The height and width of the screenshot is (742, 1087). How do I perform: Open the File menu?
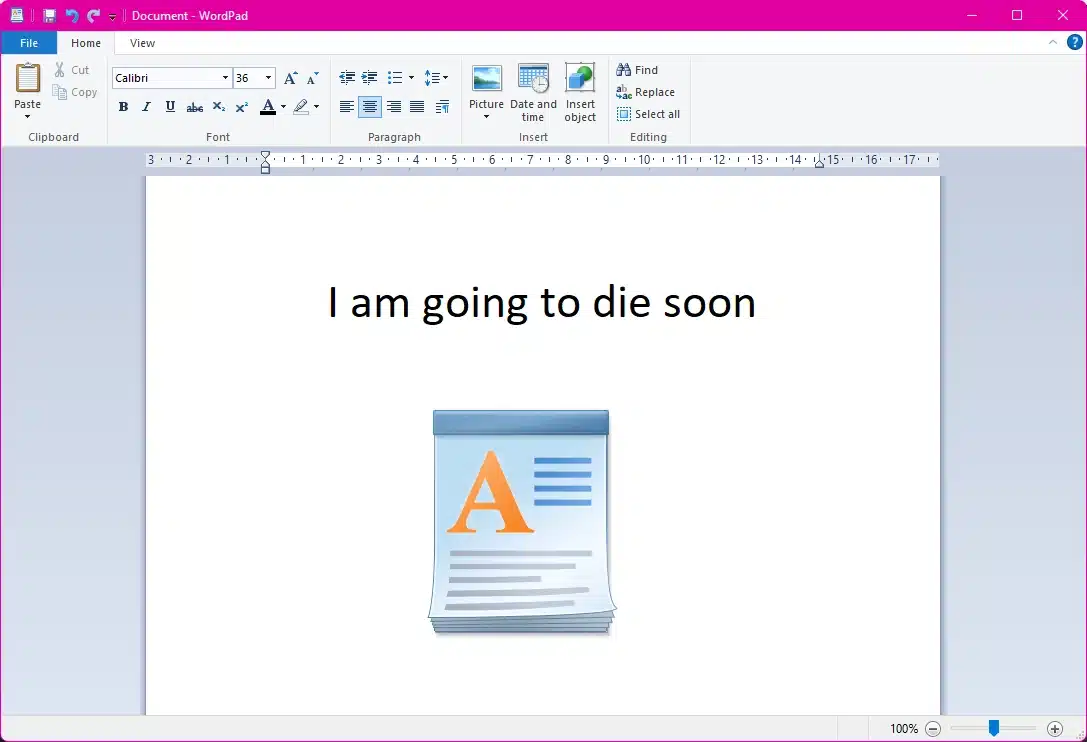[29, 43]
